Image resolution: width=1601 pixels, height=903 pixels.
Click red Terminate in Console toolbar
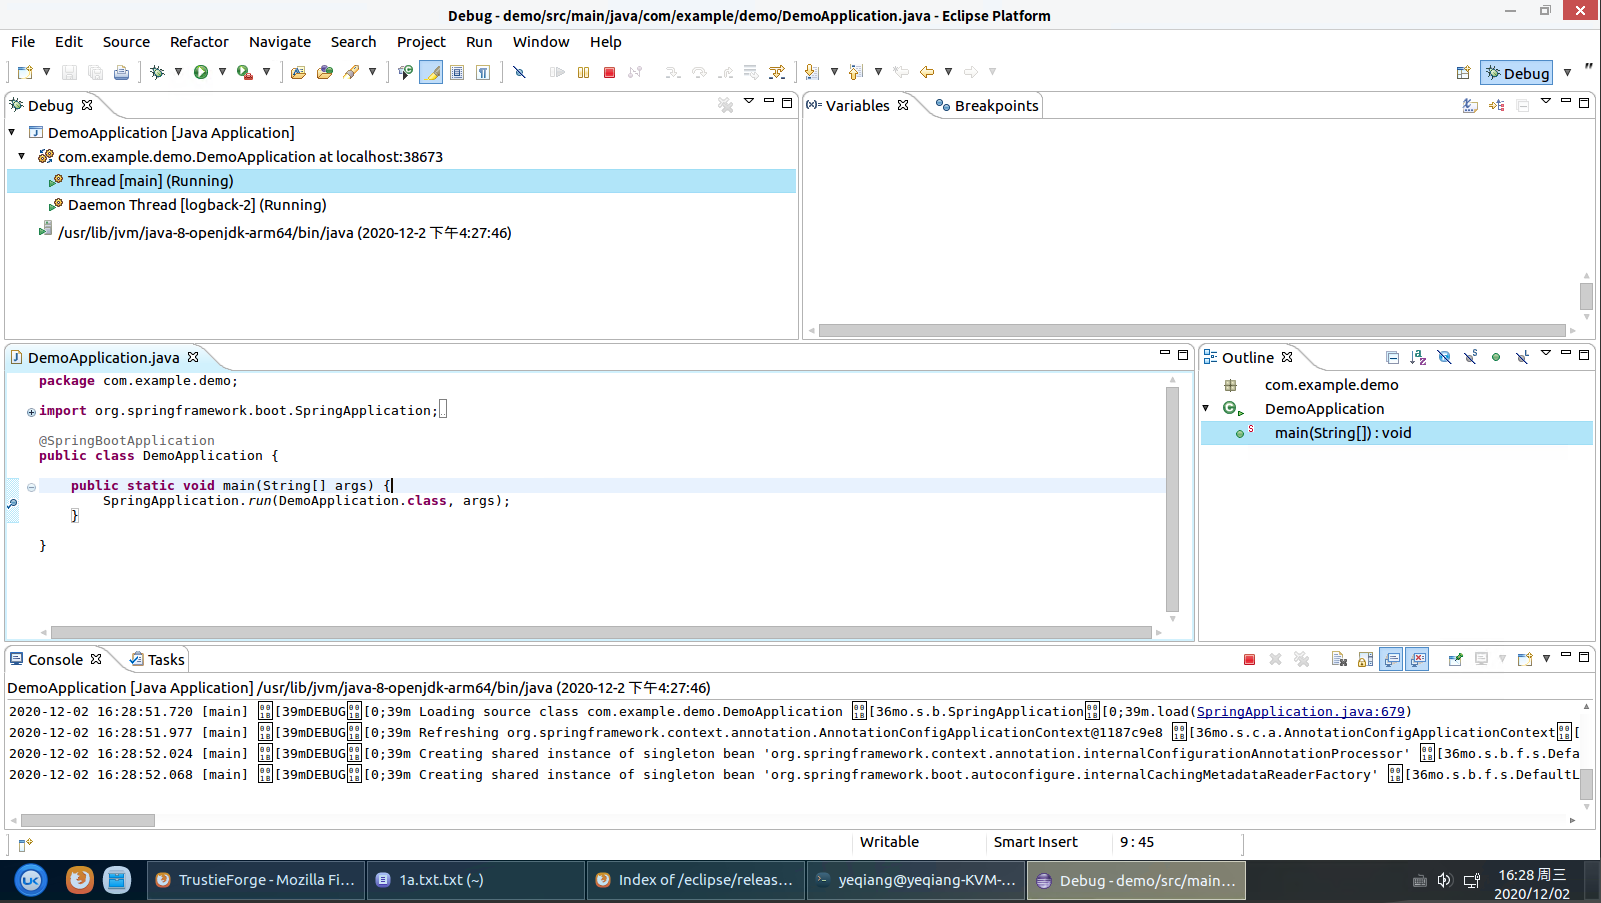1249,659
